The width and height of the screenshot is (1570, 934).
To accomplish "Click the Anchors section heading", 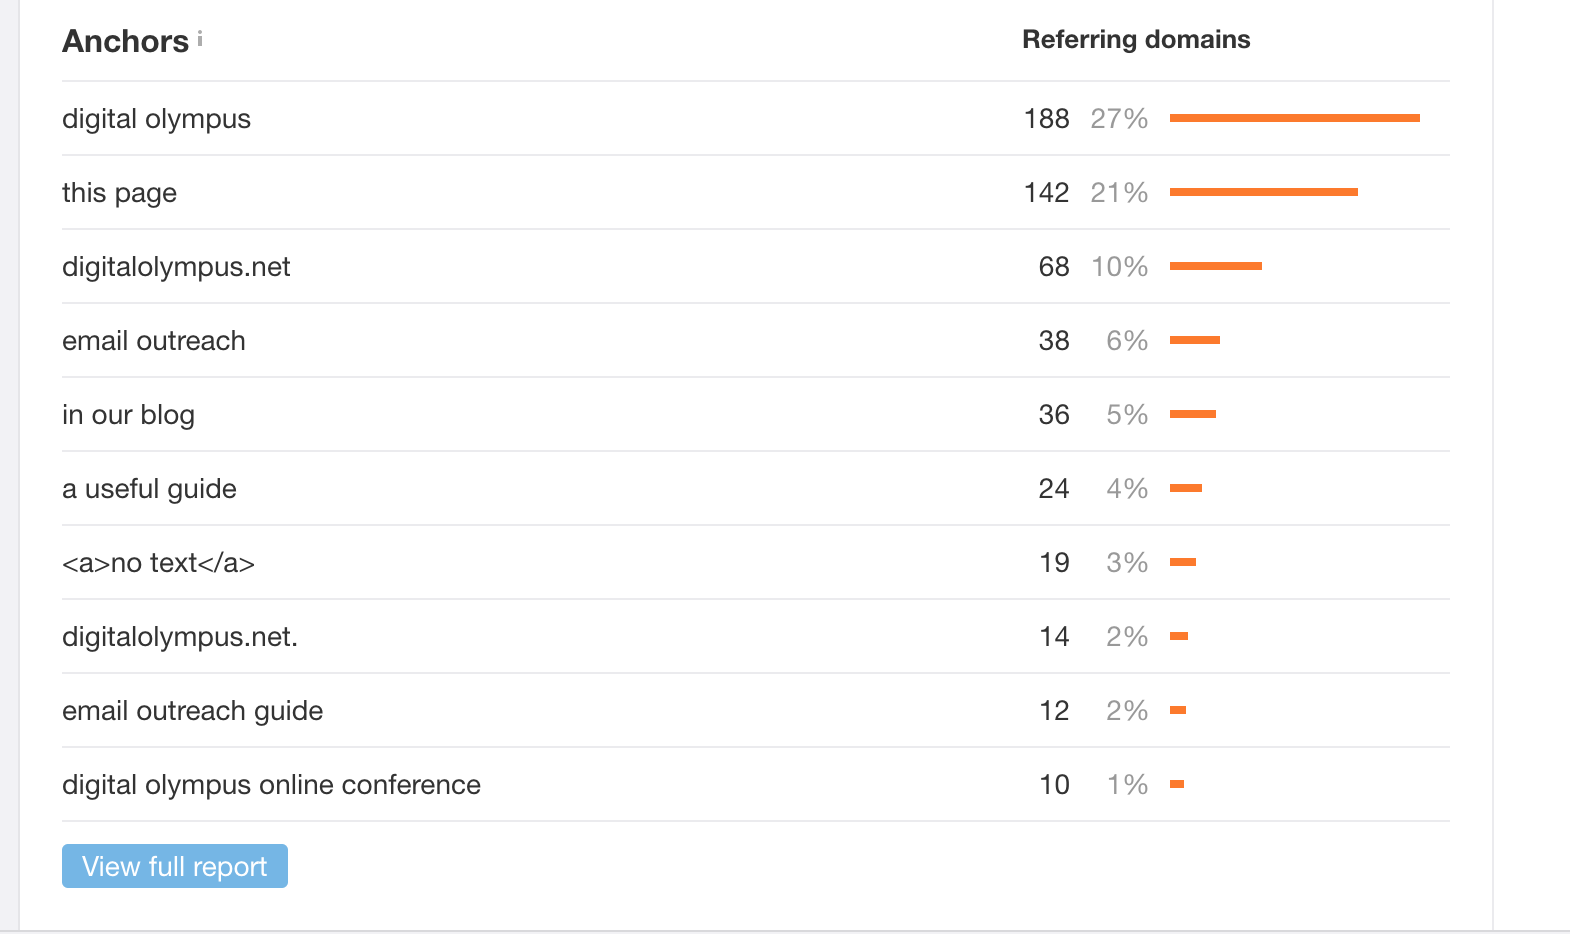I will pos(125,41).
